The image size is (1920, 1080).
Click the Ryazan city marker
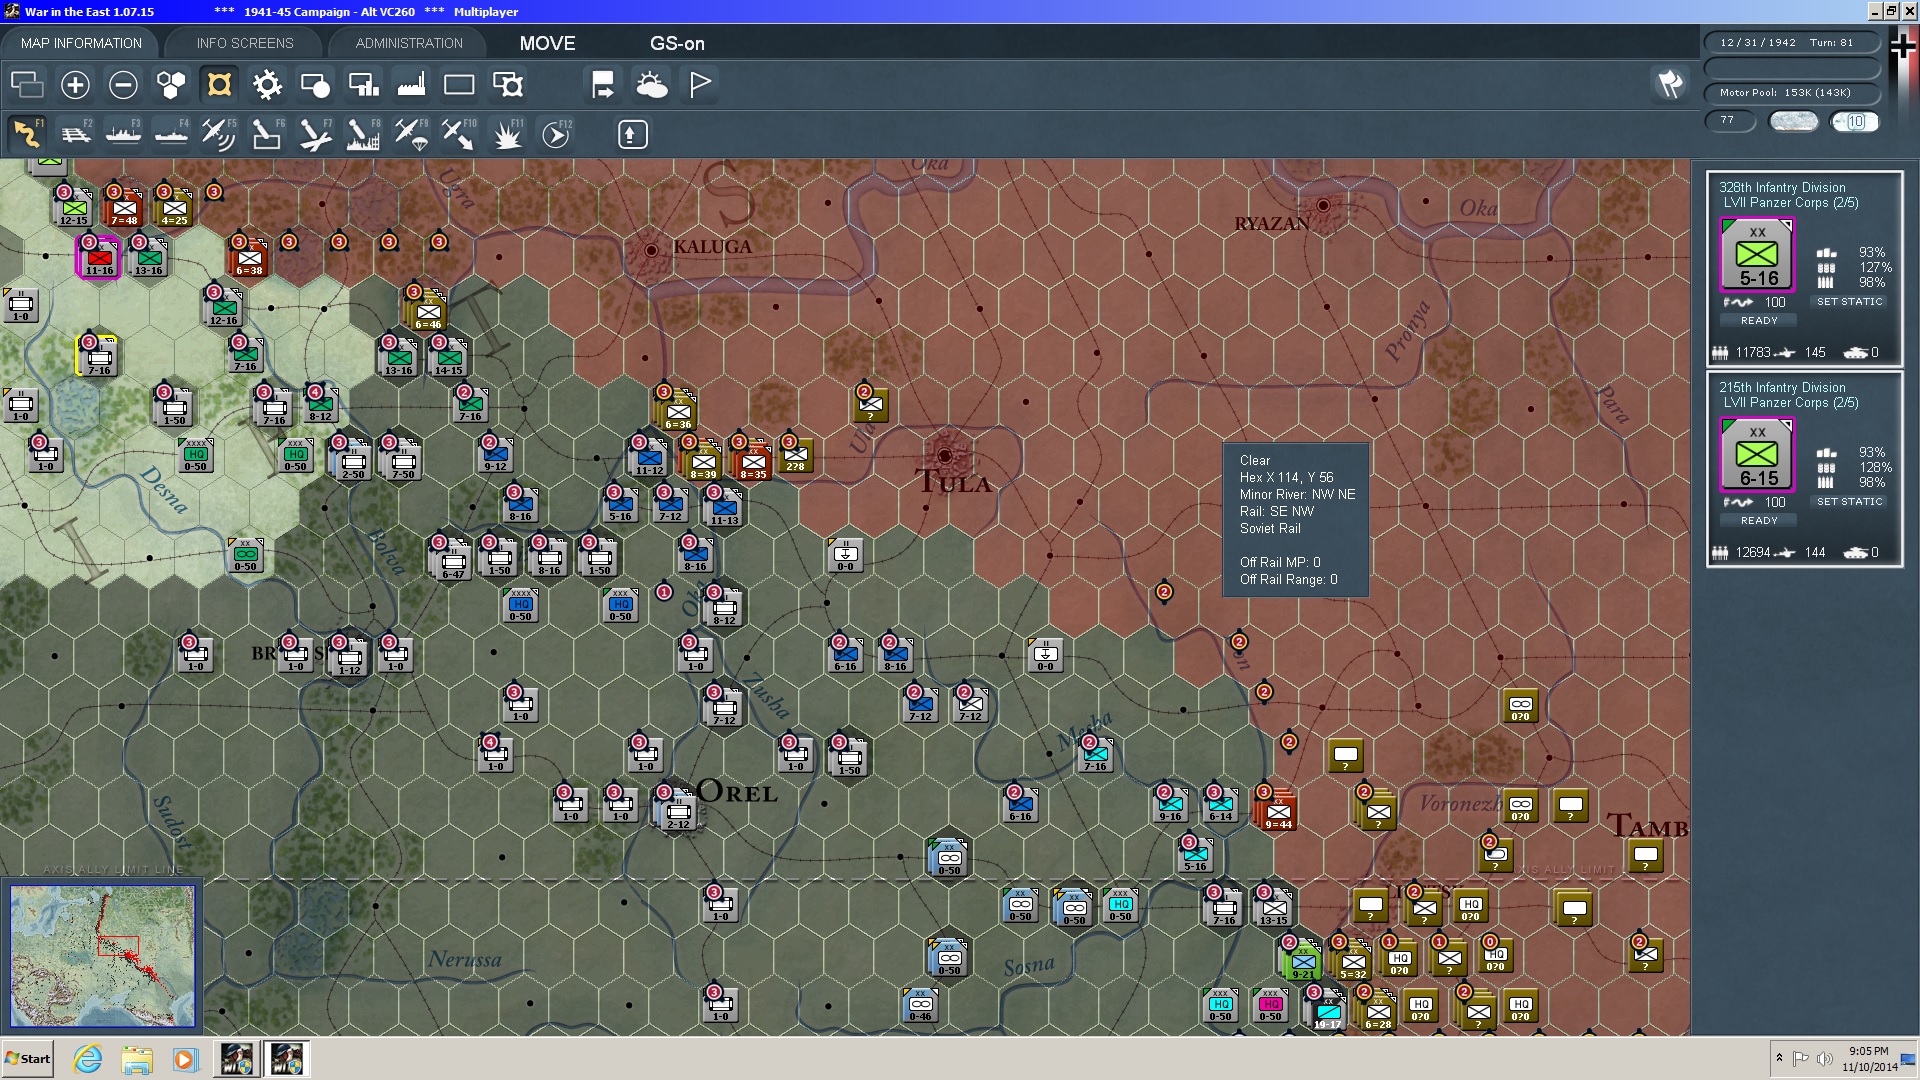(x=1323, y=205)
